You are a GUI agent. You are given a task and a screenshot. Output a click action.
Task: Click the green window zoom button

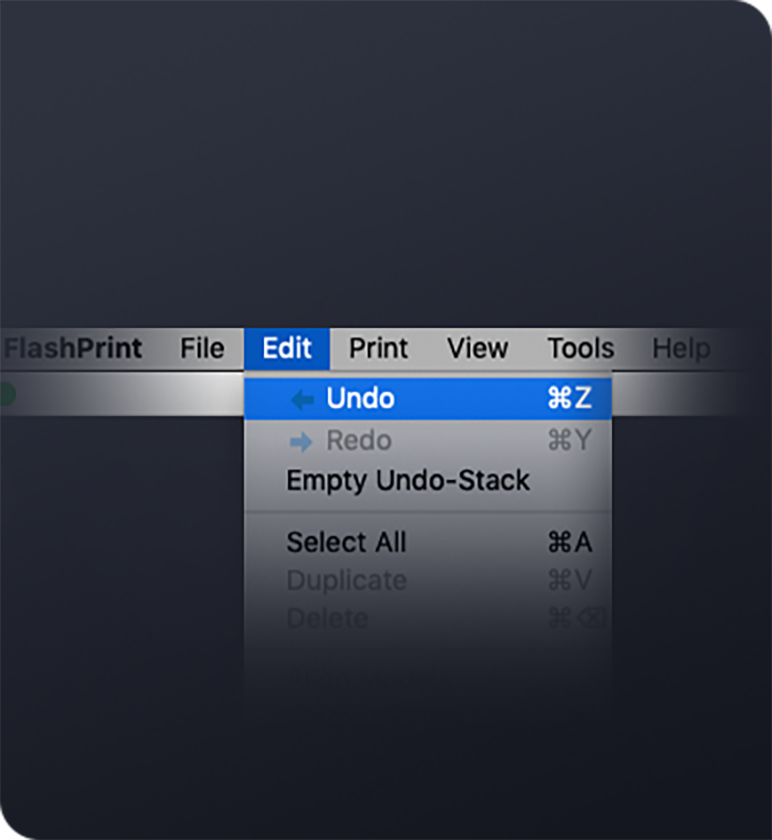click(6, 395)
